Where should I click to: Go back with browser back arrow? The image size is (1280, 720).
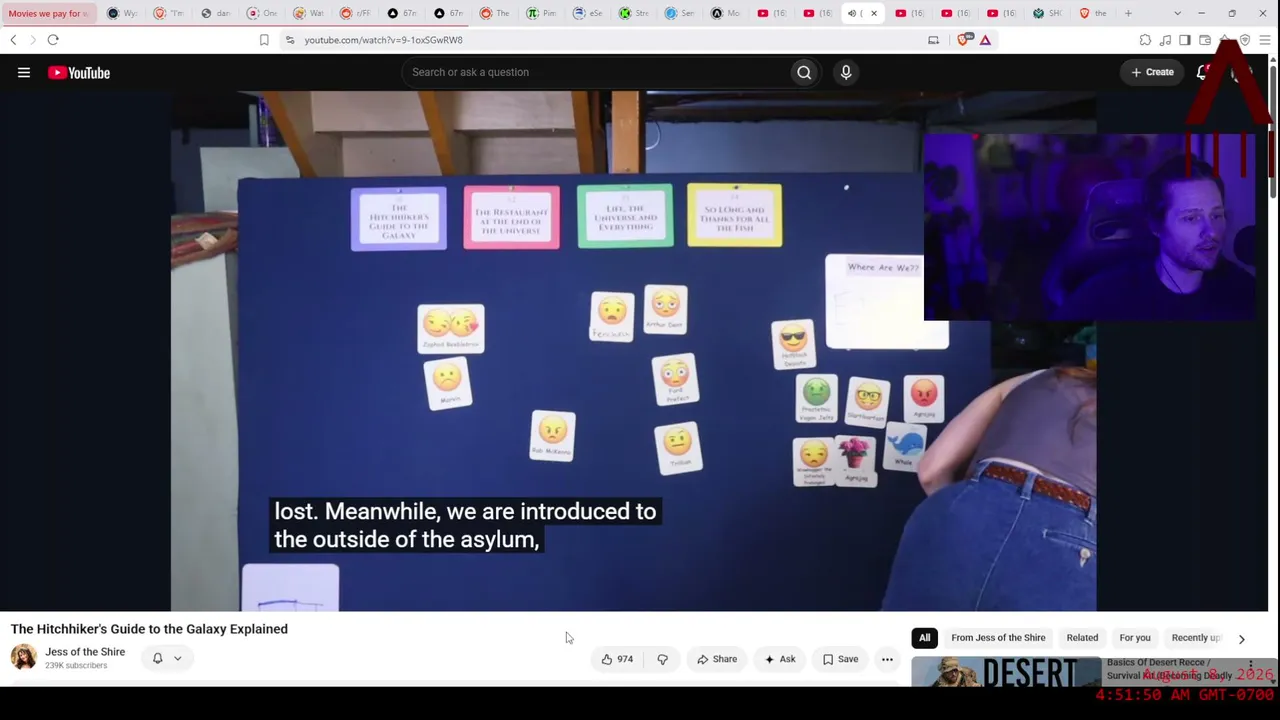(13, 40)
